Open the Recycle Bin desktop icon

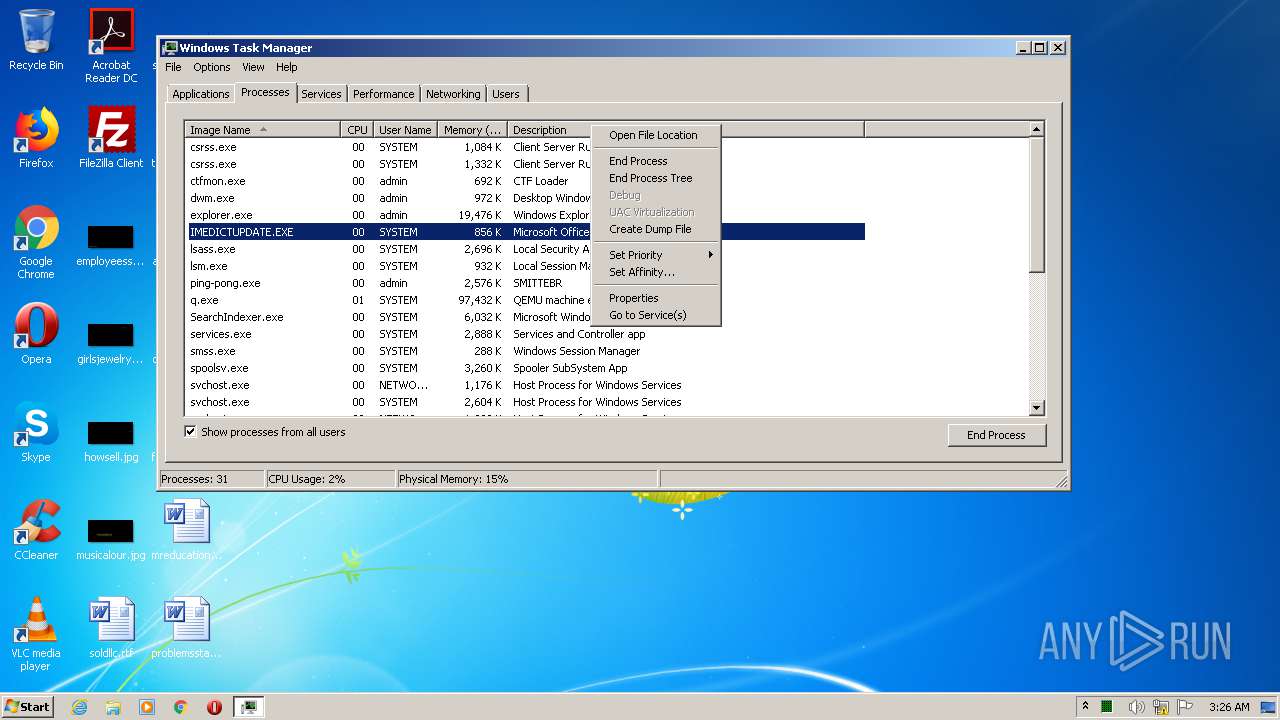(x=36, y=40)
